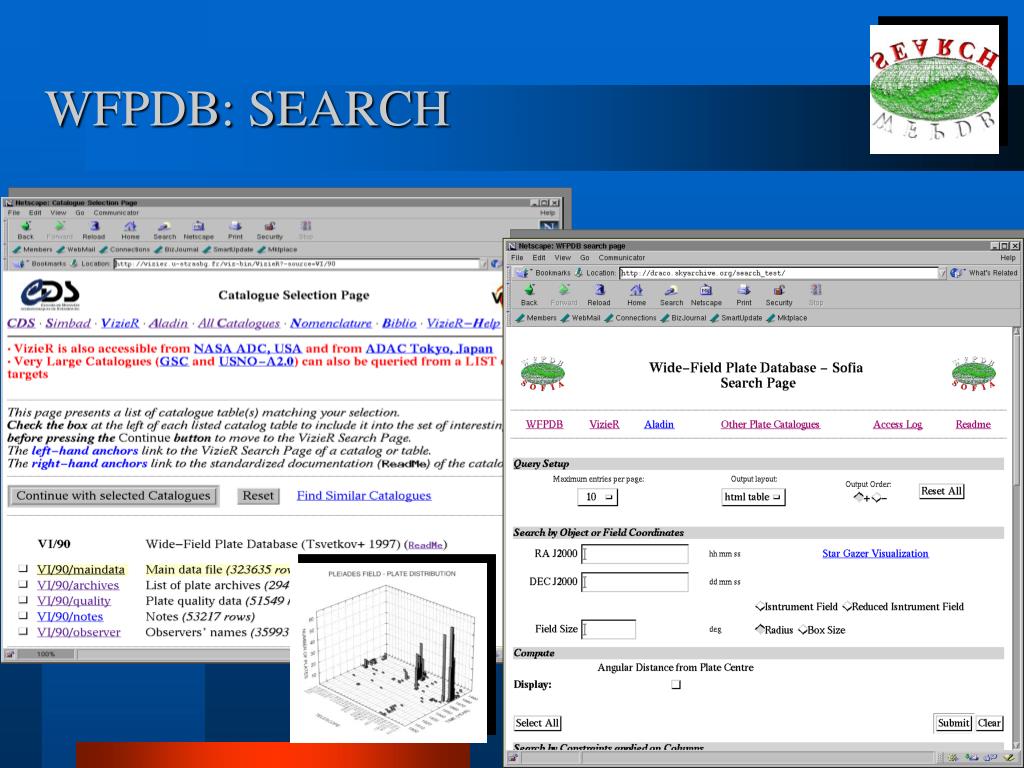Click Continue with selected Catalogues button

point(114,496)
